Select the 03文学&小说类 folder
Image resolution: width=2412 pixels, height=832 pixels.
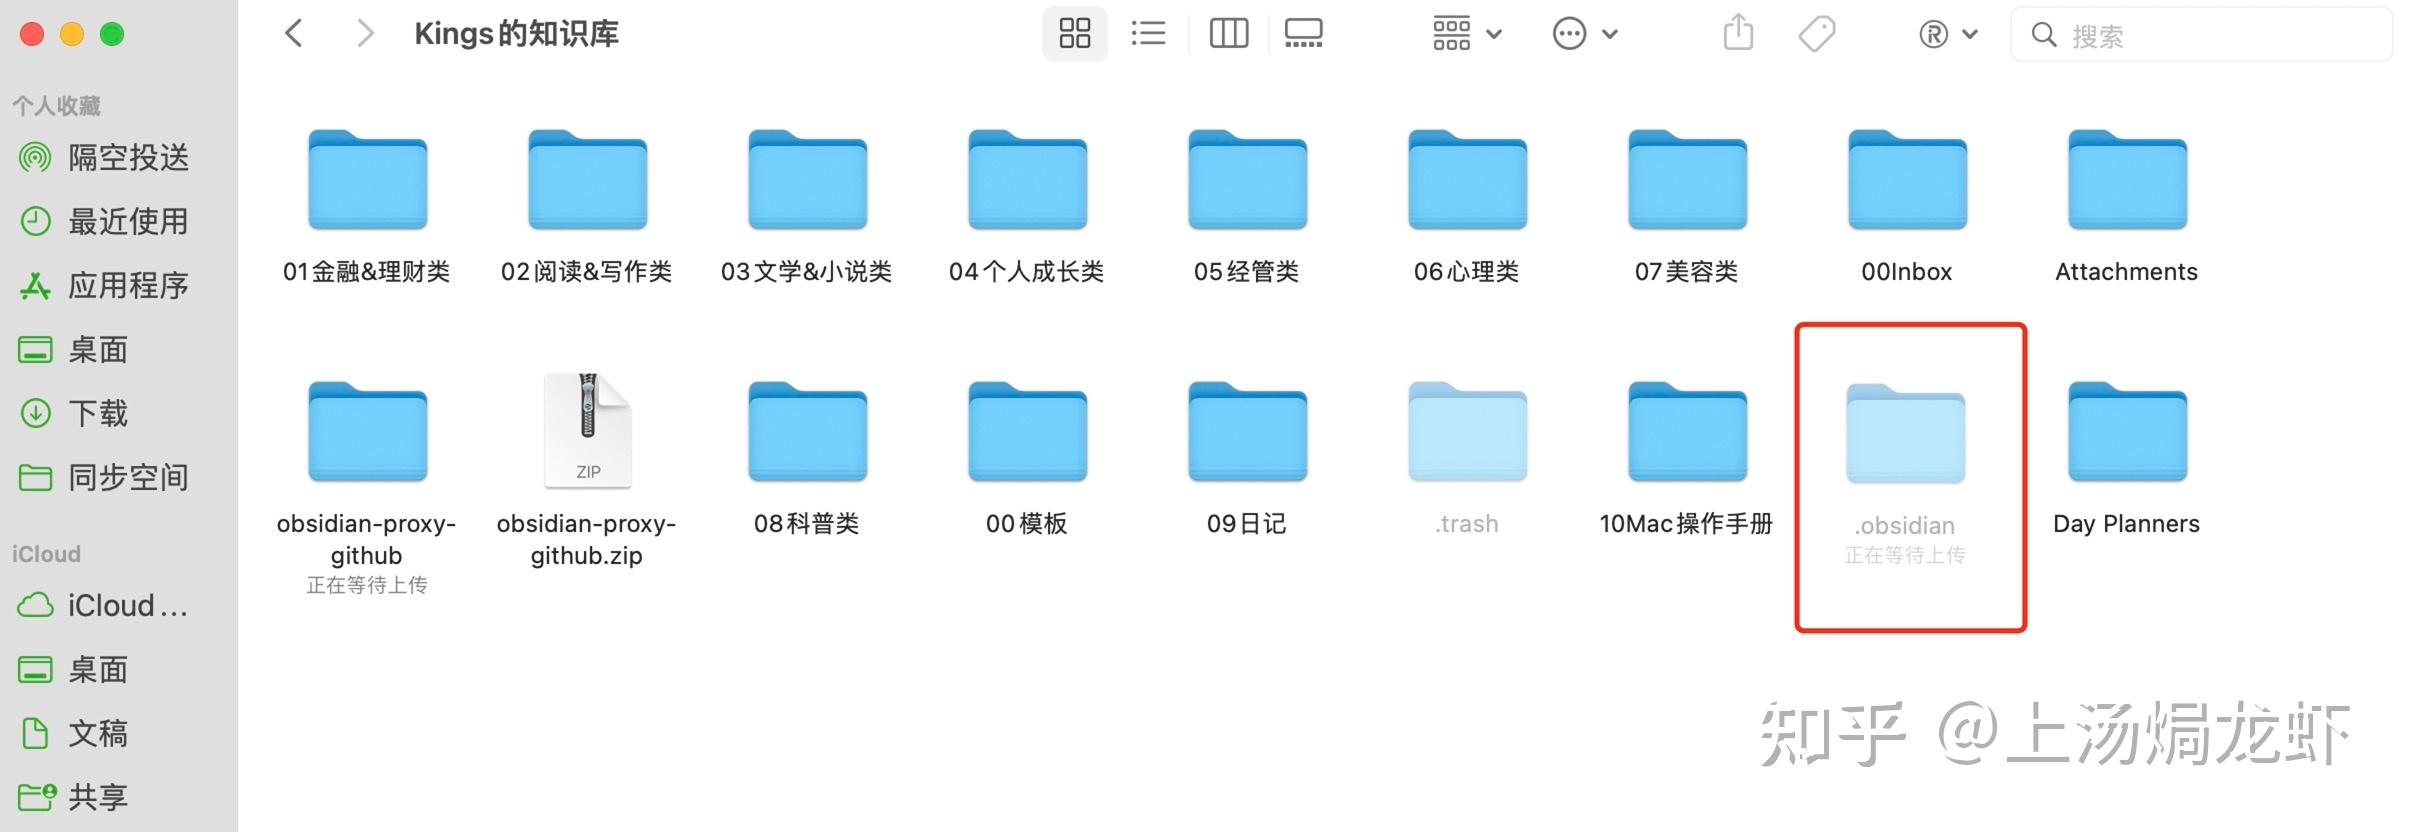pos(807,181)
